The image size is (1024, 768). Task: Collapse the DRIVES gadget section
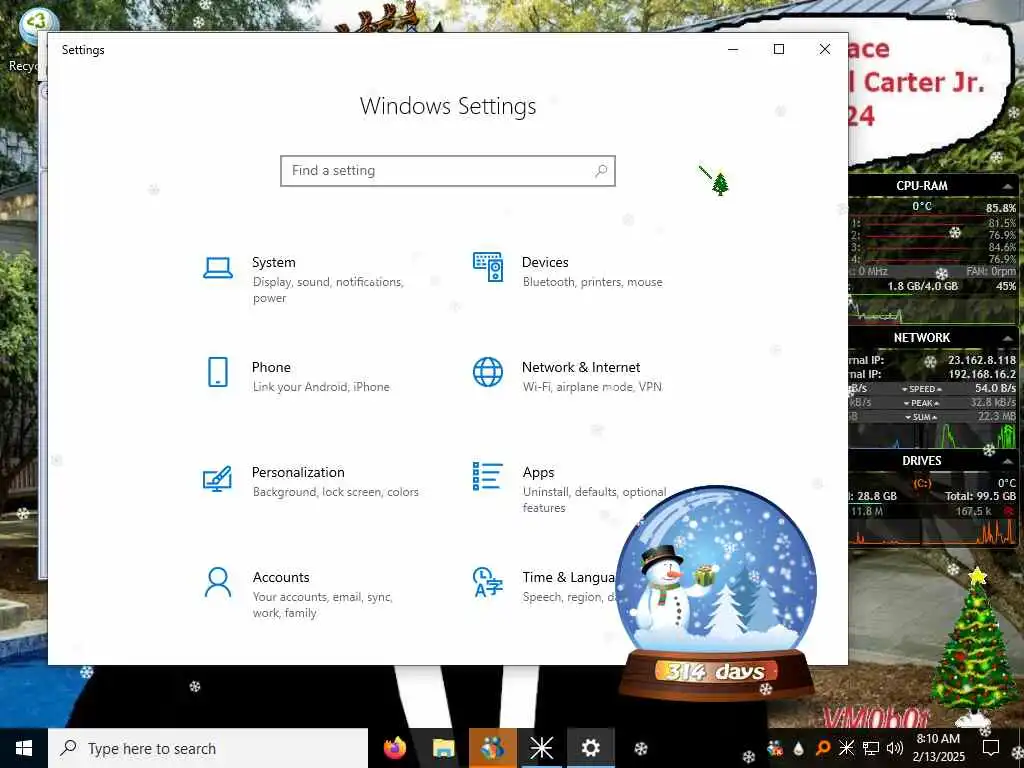tap(1008, 461)
